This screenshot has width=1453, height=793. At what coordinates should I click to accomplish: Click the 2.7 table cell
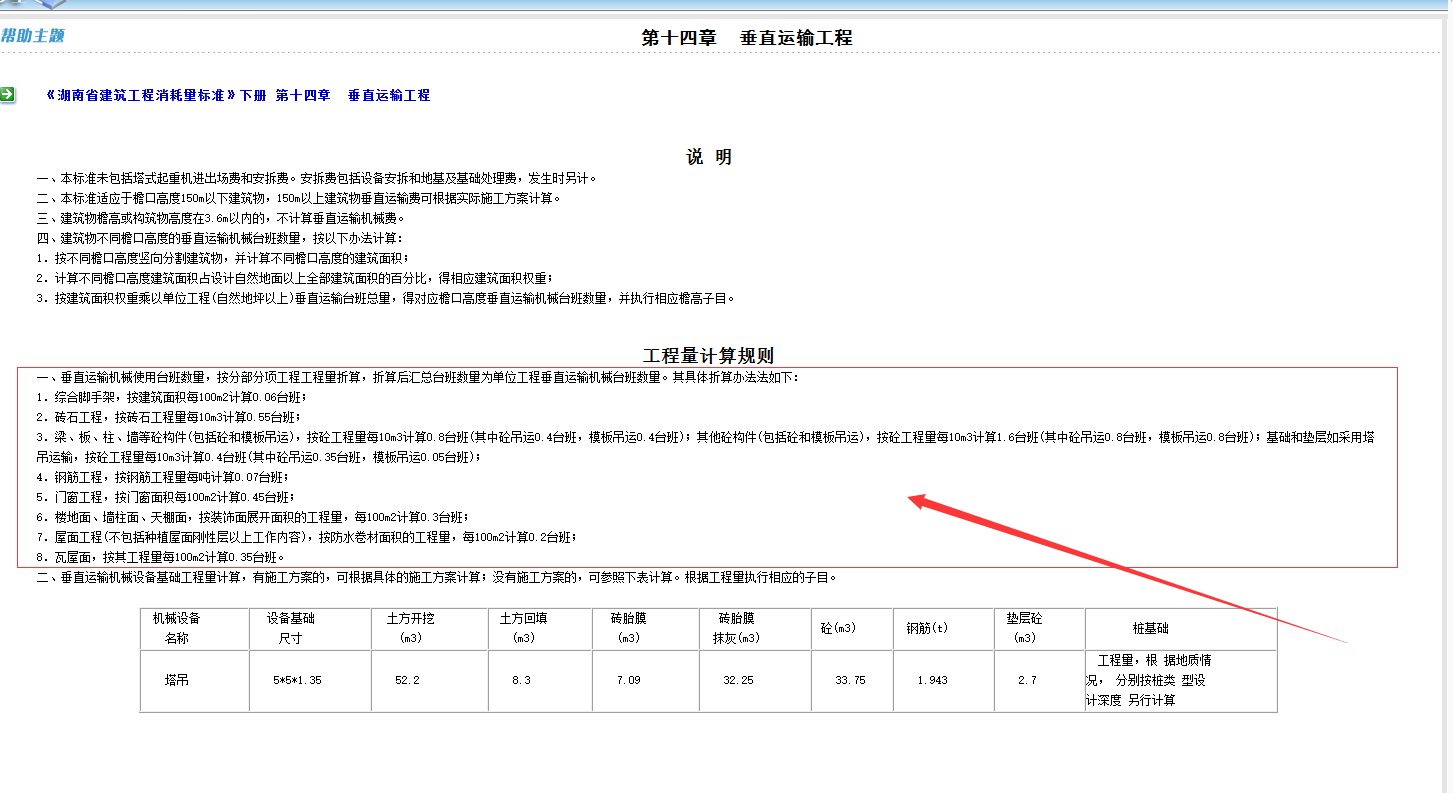coord(1039,680)
